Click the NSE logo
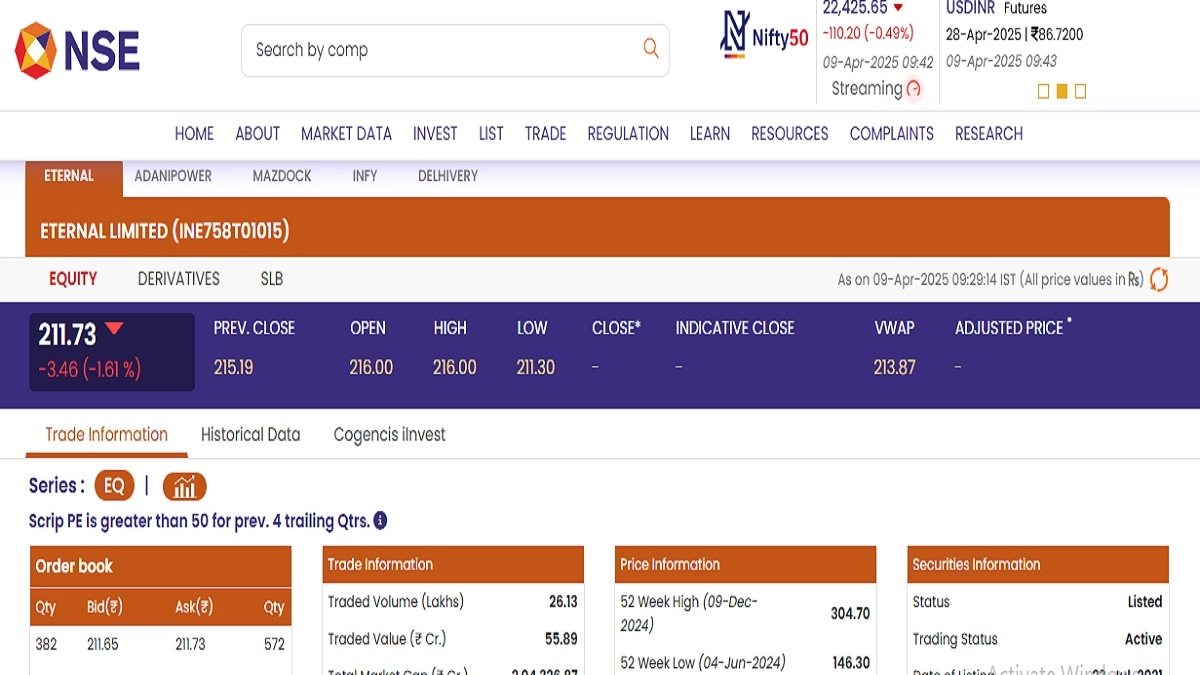Screen dimensions: 1200x675 coord(77,50)
